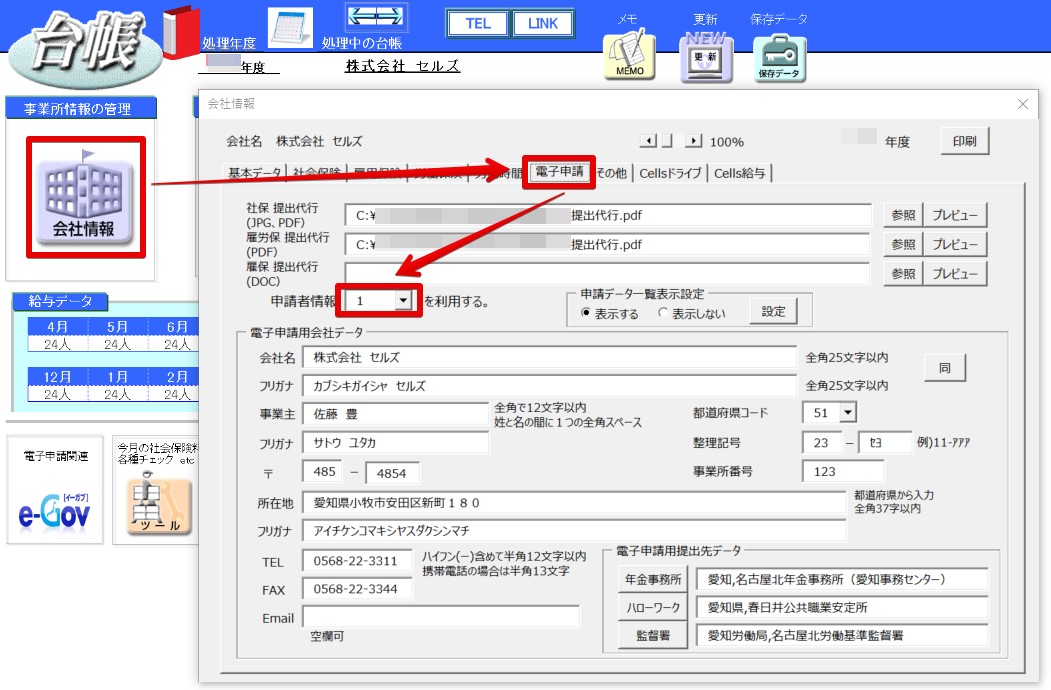This screenshot has height=690, width=1051.
Task: Click the 事業所番号 field
Action: 843,471
